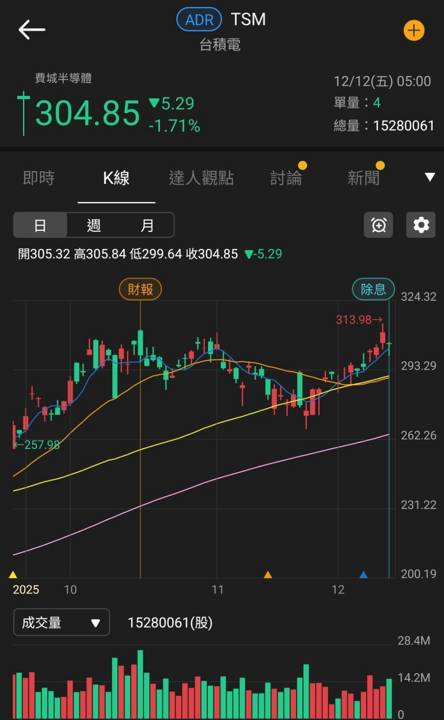Image resolution: width=444 pixels, height=720 pixels.
Task: Select the 日 daily interval
Action: 40,225
